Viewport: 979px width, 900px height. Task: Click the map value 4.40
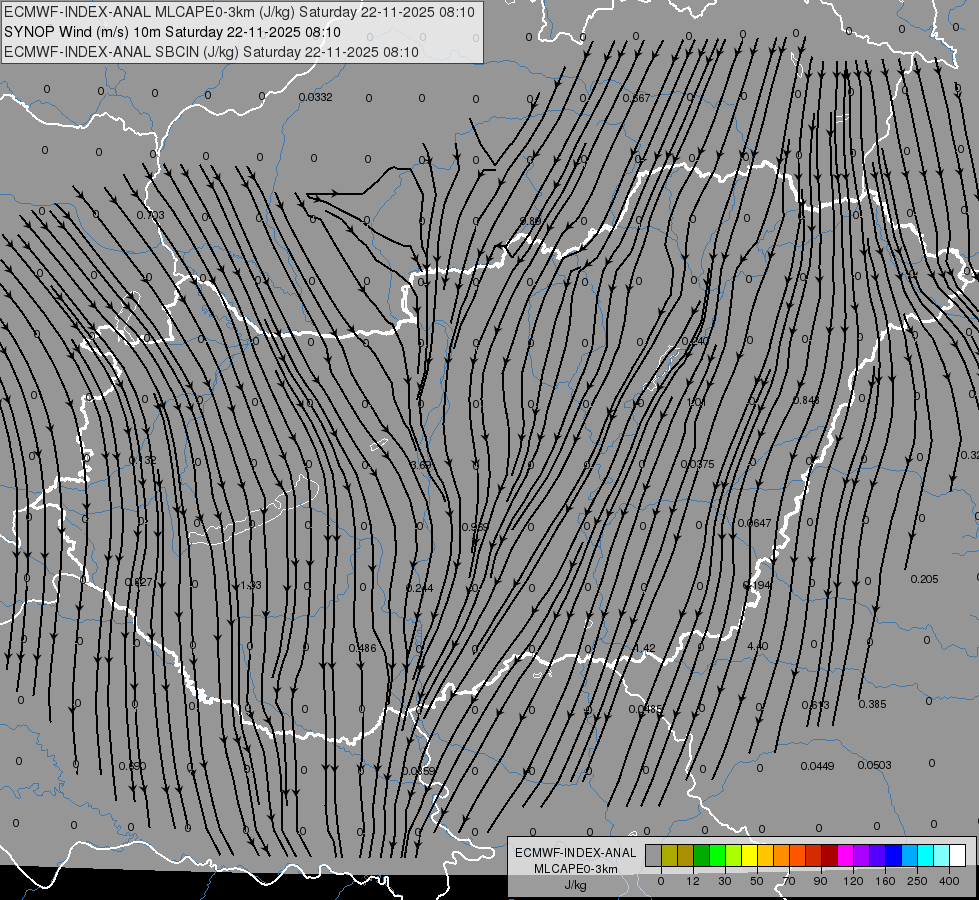(757, 646)
